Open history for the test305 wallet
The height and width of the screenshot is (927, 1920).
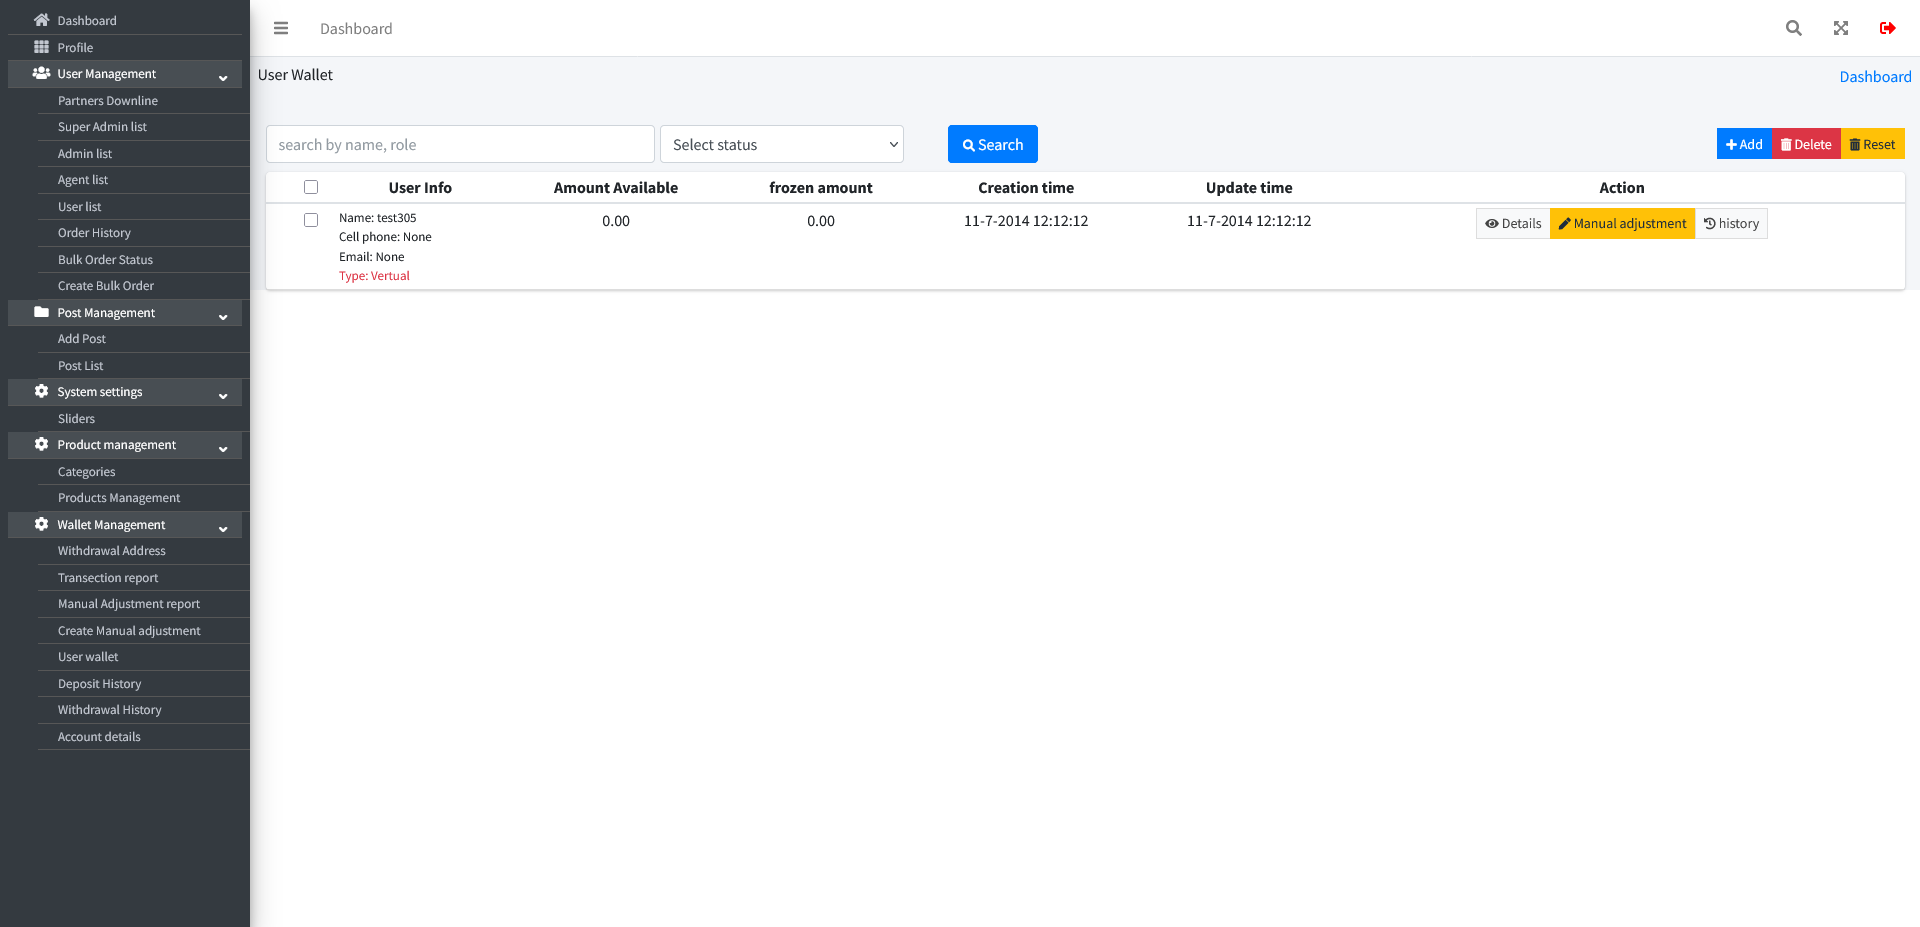(1731, 223)
